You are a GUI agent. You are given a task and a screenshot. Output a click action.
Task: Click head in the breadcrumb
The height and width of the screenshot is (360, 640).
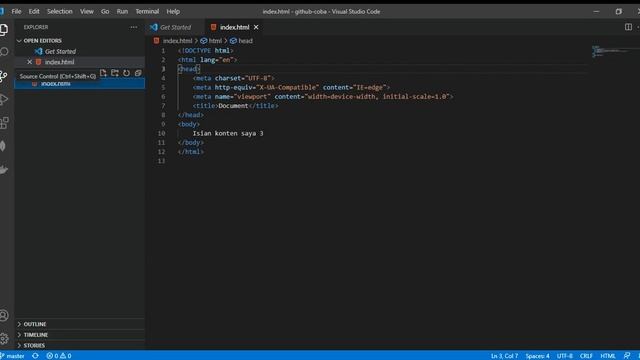point(245,41)
